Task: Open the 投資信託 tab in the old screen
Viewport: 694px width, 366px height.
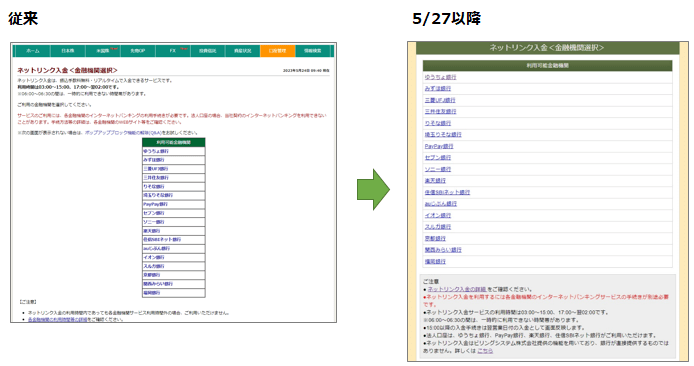Action: point(208,51)
